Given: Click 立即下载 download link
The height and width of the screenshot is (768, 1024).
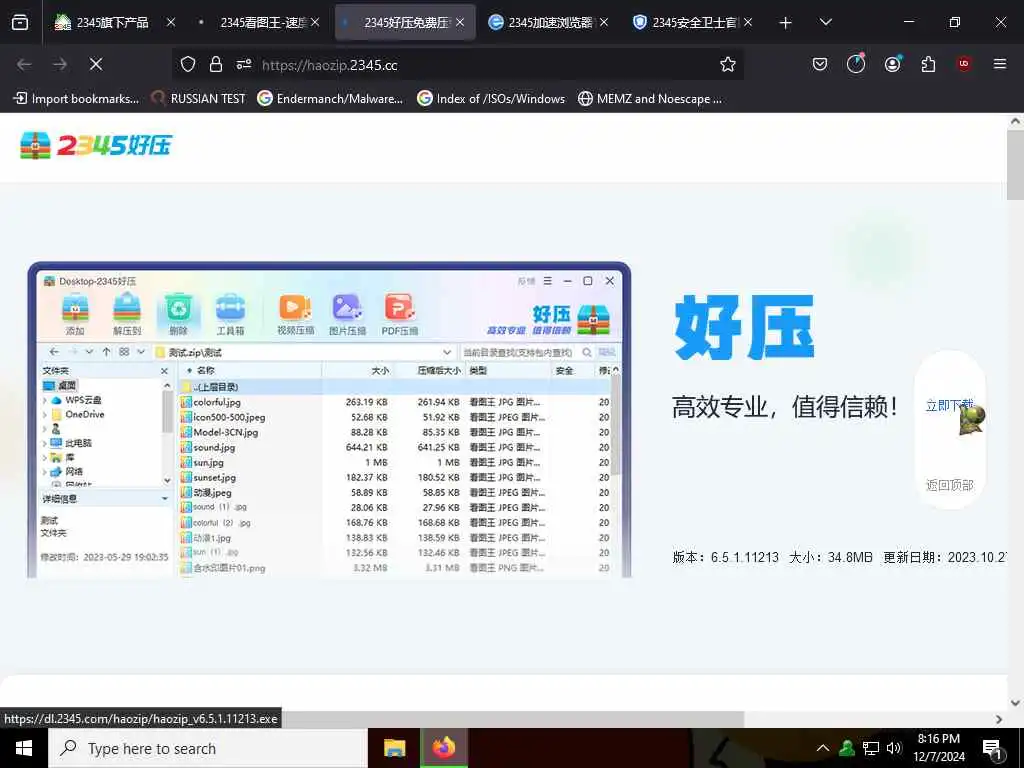Looking at the screenshot, I should 950,405.
